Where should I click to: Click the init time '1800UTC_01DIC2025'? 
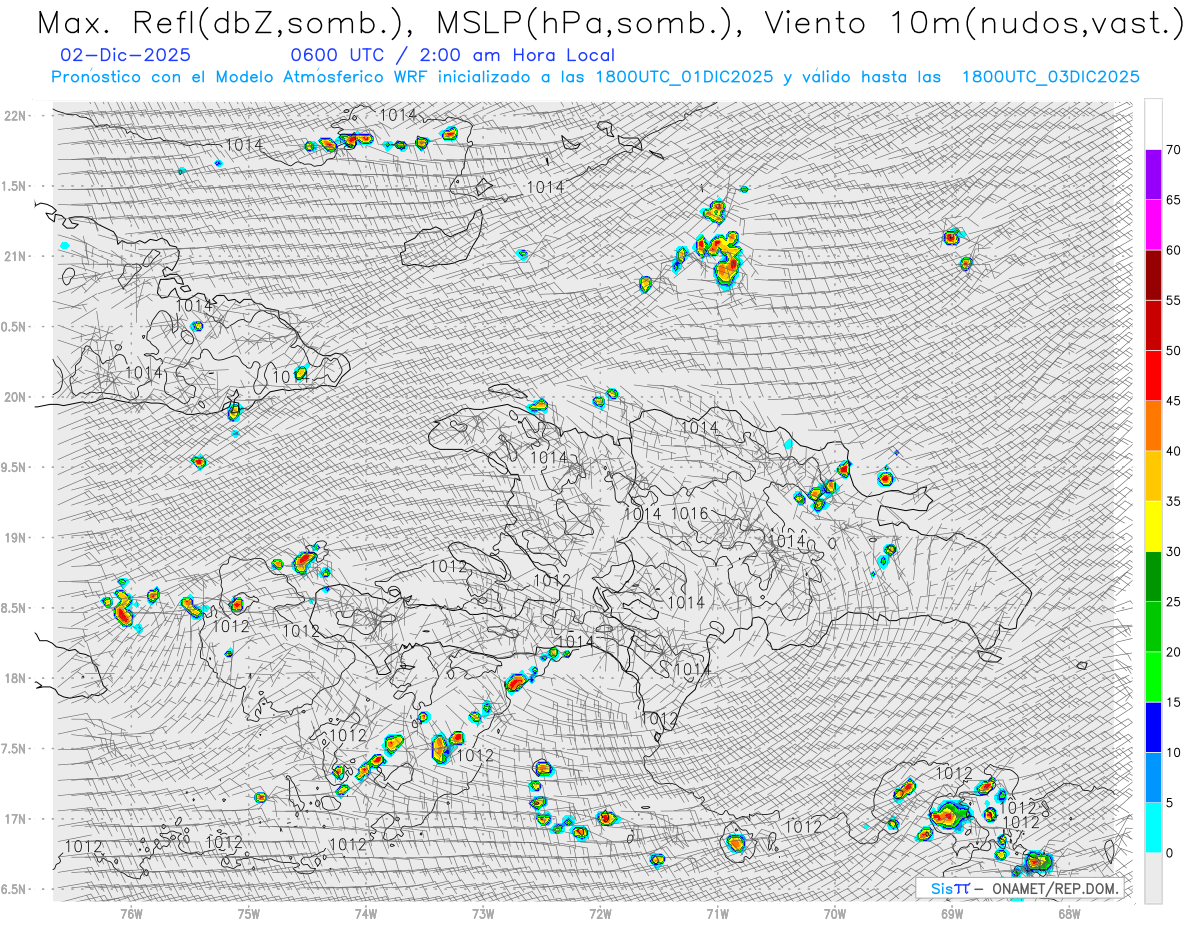tap(684, 77)
